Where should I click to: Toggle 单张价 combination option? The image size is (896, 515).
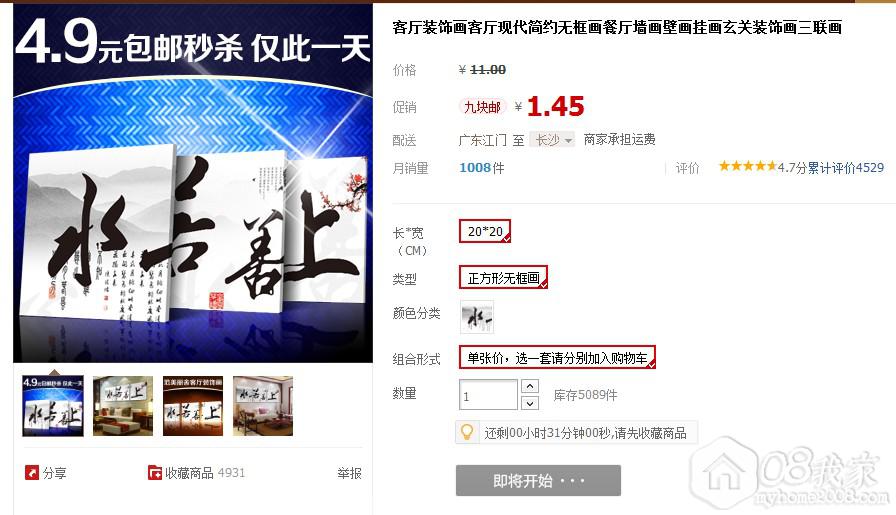pyautogui.click(x=557, y=357)
